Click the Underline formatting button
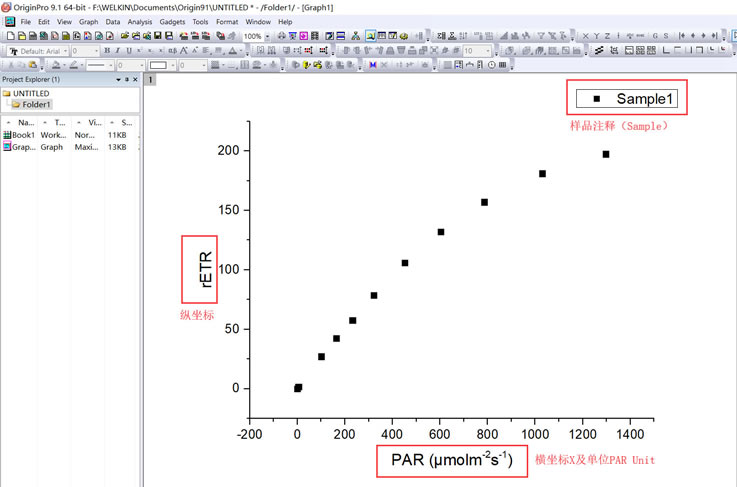This screenshot has height=487, width=737. point(128,51)
